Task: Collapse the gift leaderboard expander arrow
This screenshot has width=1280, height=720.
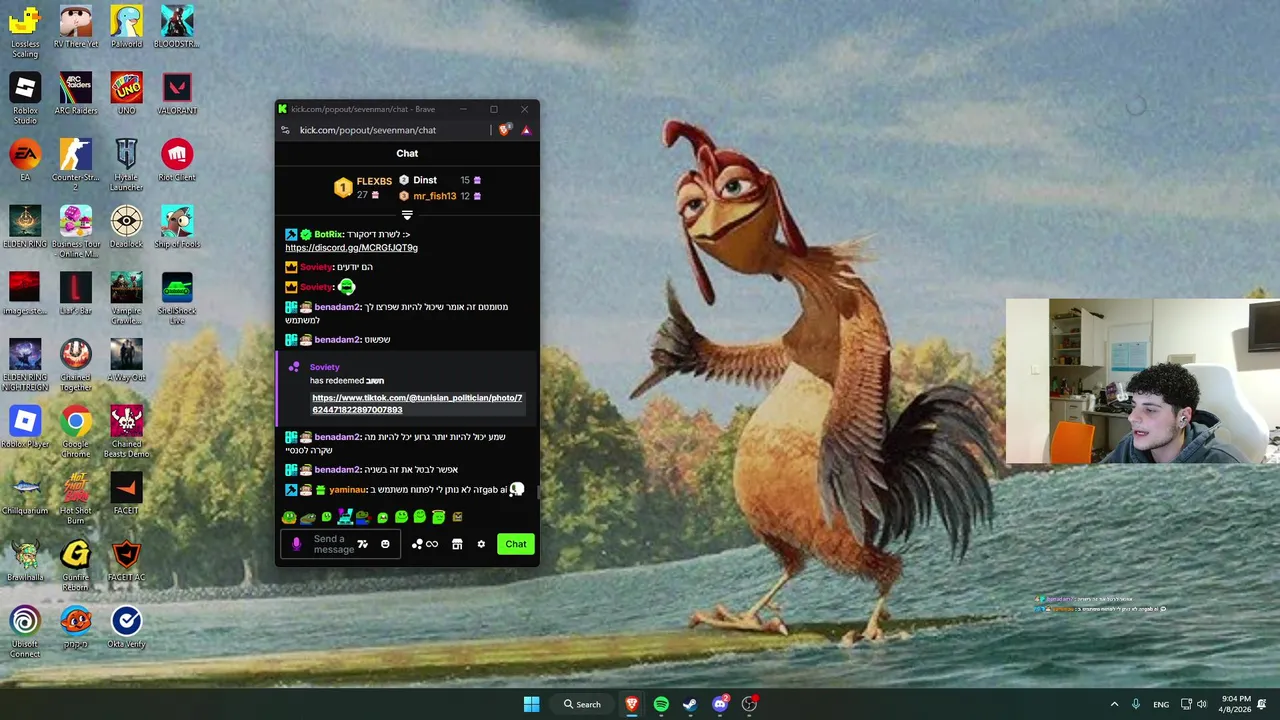Action: pyautogui.click(x=407, y=215)
